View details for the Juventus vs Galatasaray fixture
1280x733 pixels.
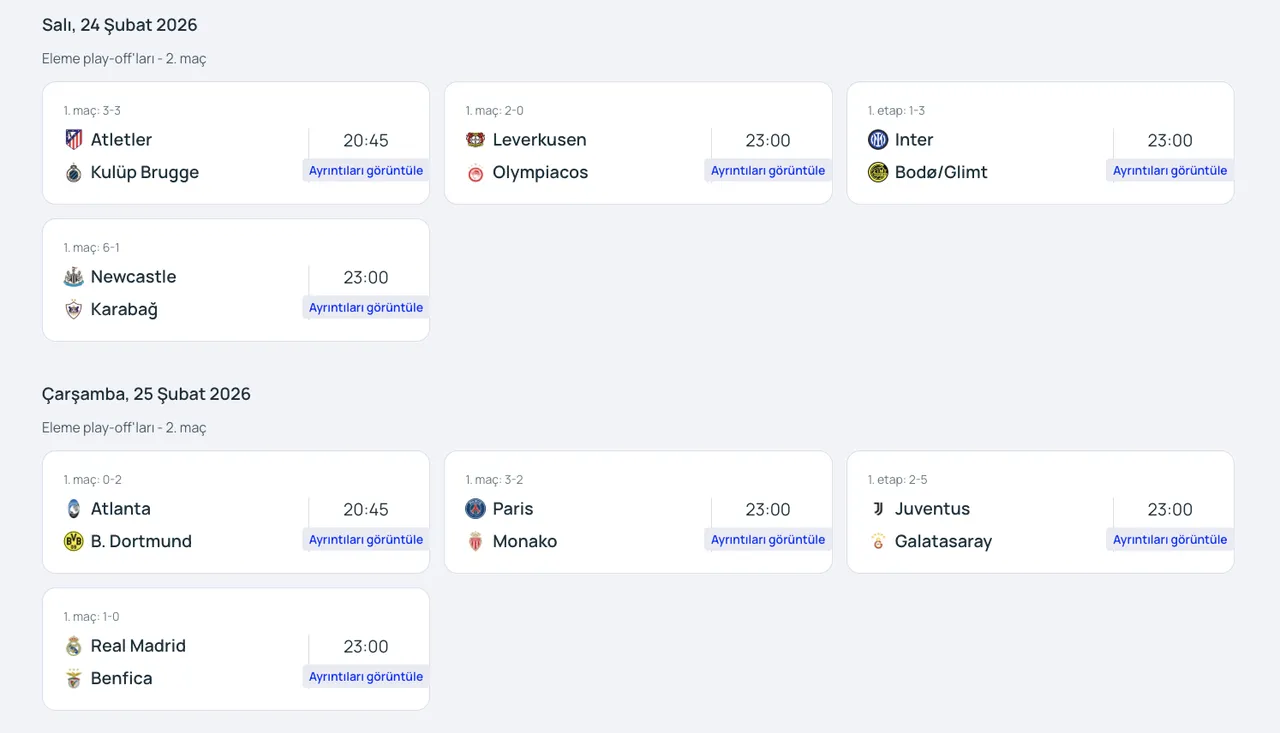click(1168, 539)
